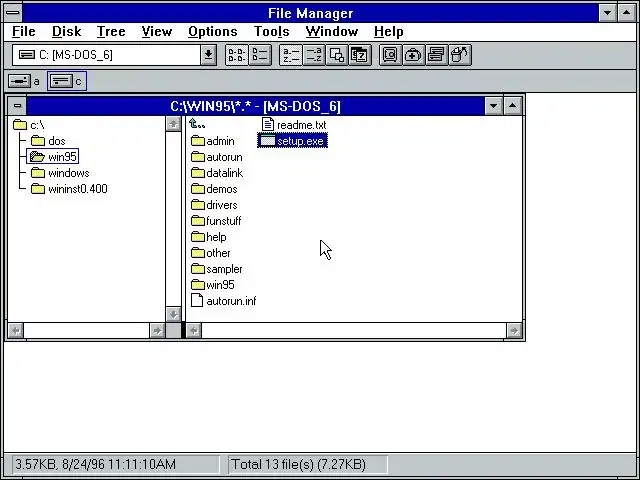The width and height of the screenshot is (640, 480).
Task: Maximize the C:\WIN95 child window
Action: 513,106
